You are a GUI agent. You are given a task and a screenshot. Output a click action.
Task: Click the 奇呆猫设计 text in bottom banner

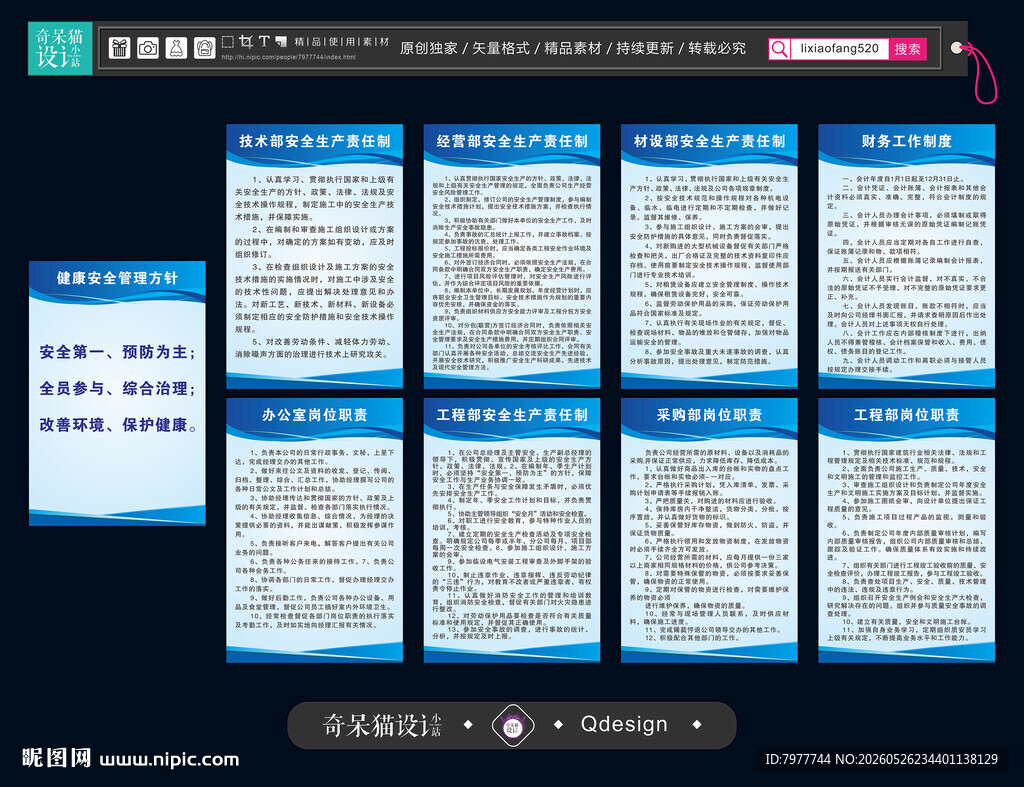click(x=382, y=725)
